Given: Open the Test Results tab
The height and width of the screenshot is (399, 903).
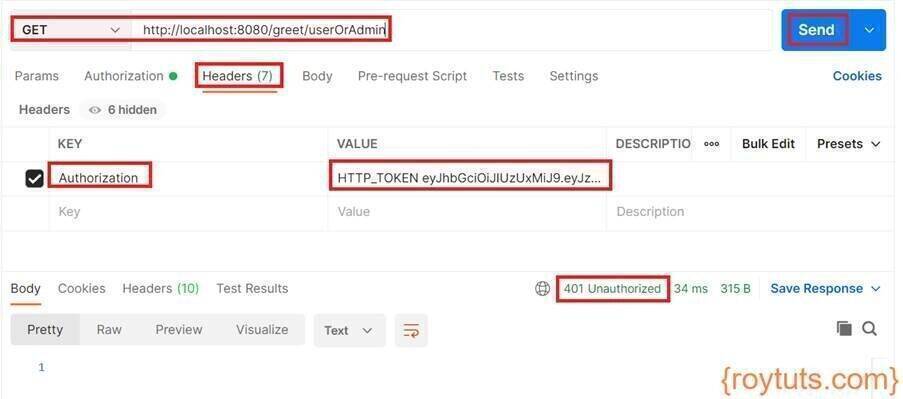Looking at the screenshot, I should [x=252, y=288].
